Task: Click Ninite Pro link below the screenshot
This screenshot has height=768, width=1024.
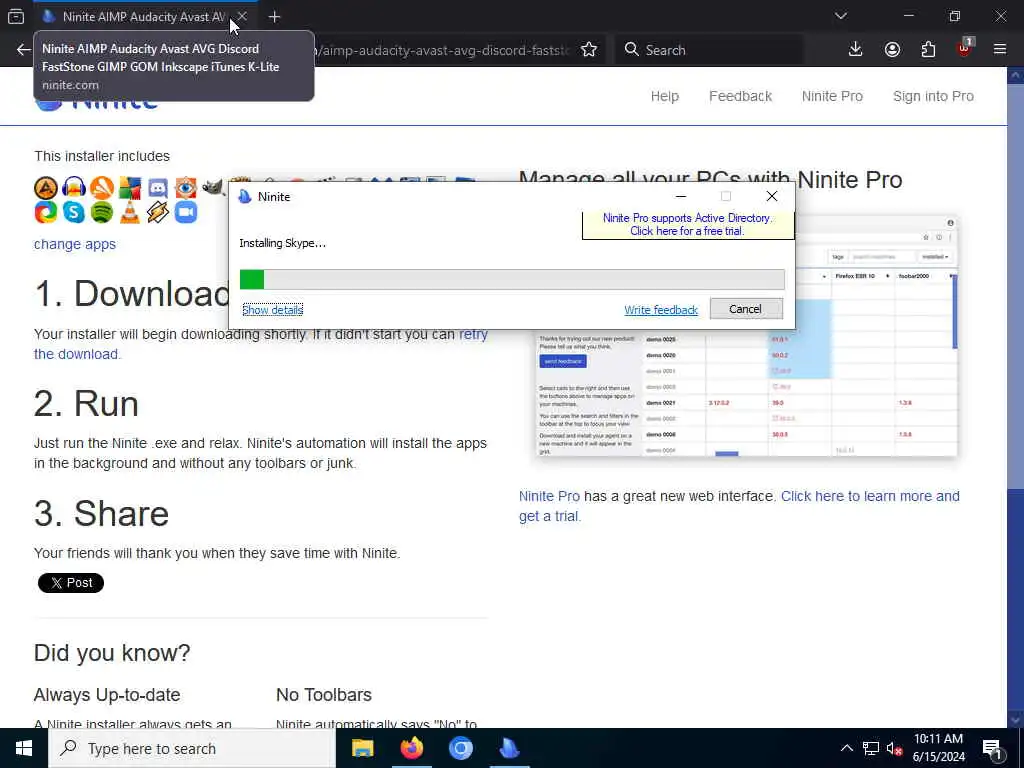Action: coord(549,496)
